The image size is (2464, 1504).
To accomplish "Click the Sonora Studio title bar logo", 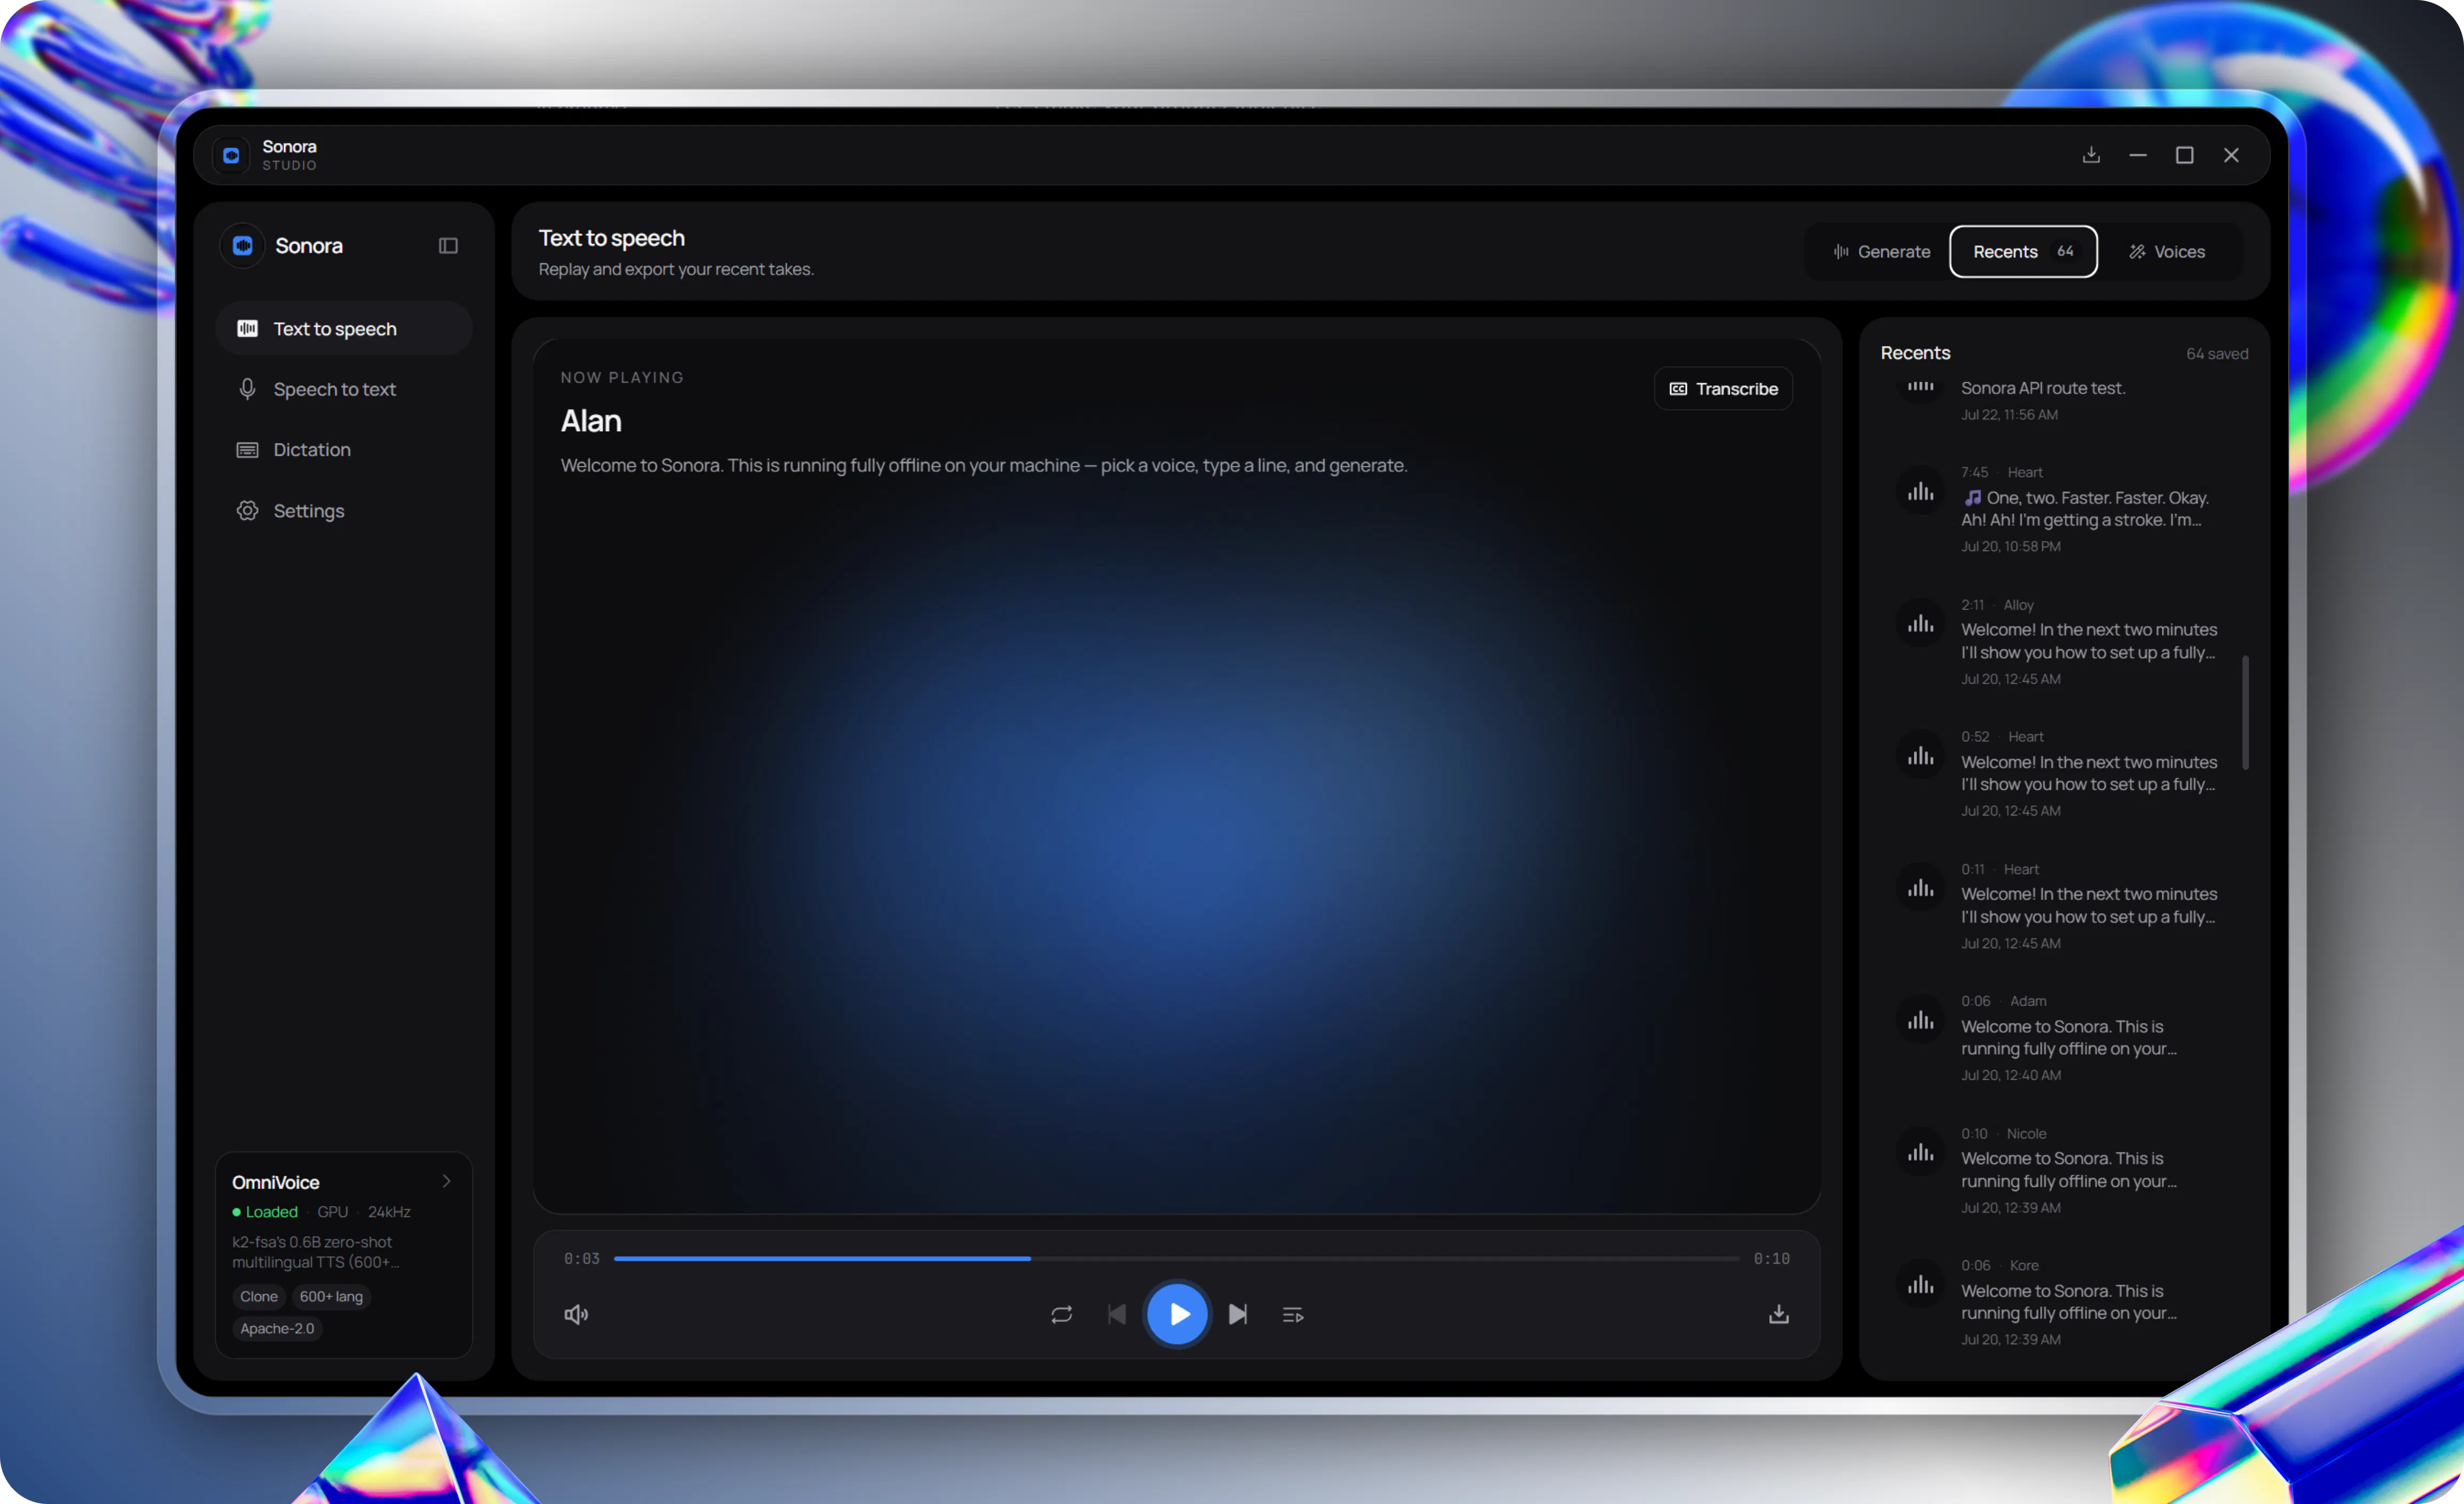I will pyautogui.click(x=231, y=155).
